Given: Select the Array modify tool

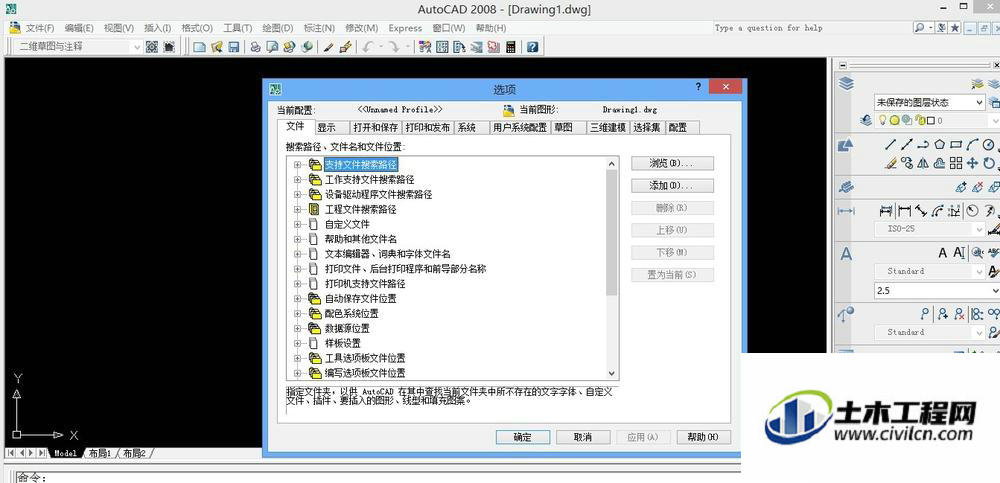Looking at the screenshot, I should pos(956,163).
